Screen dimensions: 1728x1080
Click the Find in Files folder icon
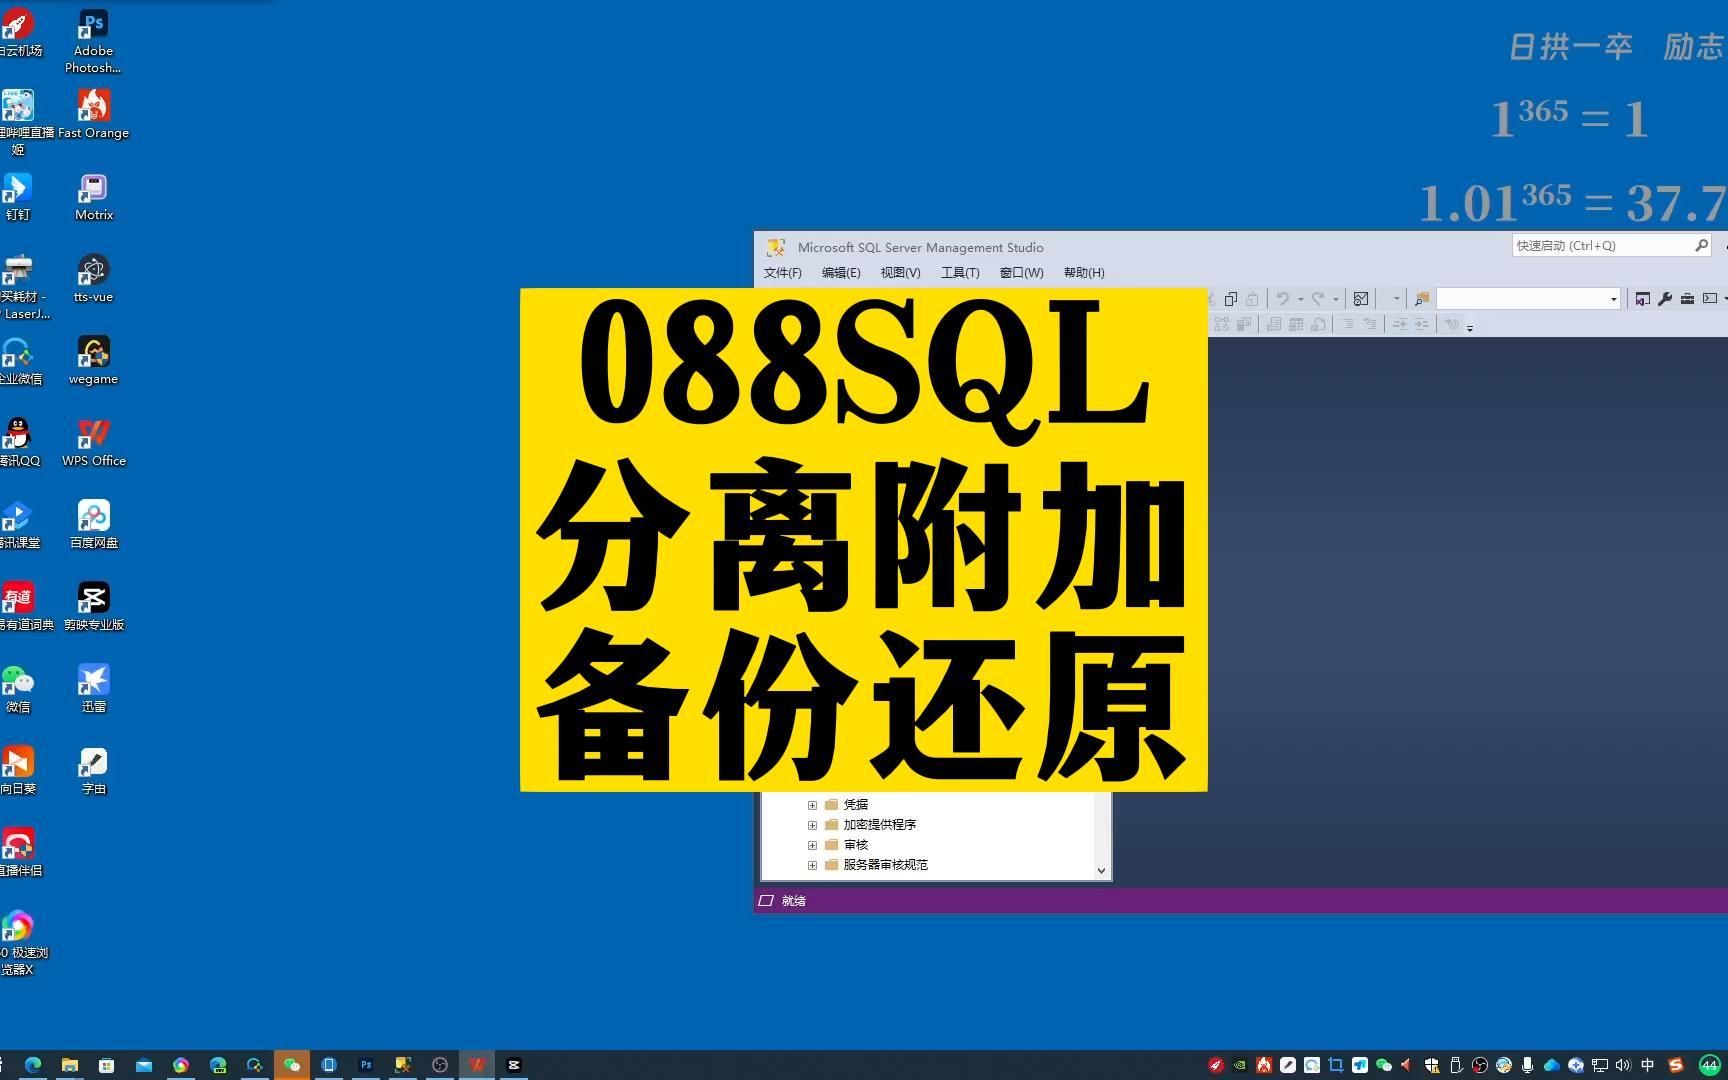click(1421, 299)
